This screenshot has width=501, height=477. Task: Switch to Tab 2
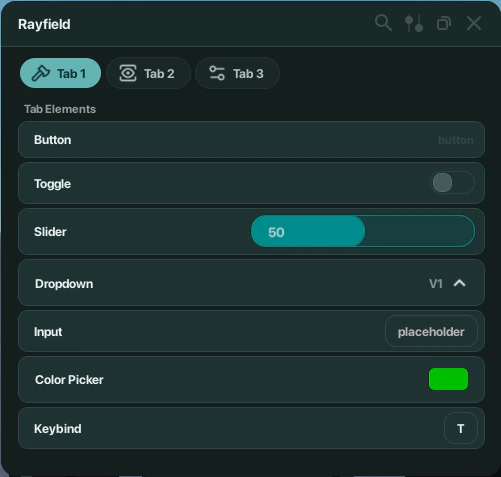pos(148,73)
